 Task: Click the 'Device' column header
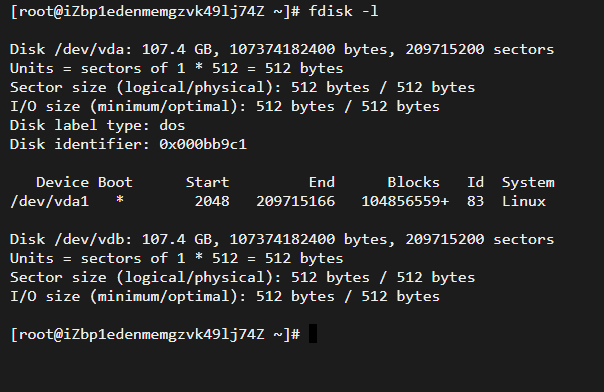pos(63,182)
